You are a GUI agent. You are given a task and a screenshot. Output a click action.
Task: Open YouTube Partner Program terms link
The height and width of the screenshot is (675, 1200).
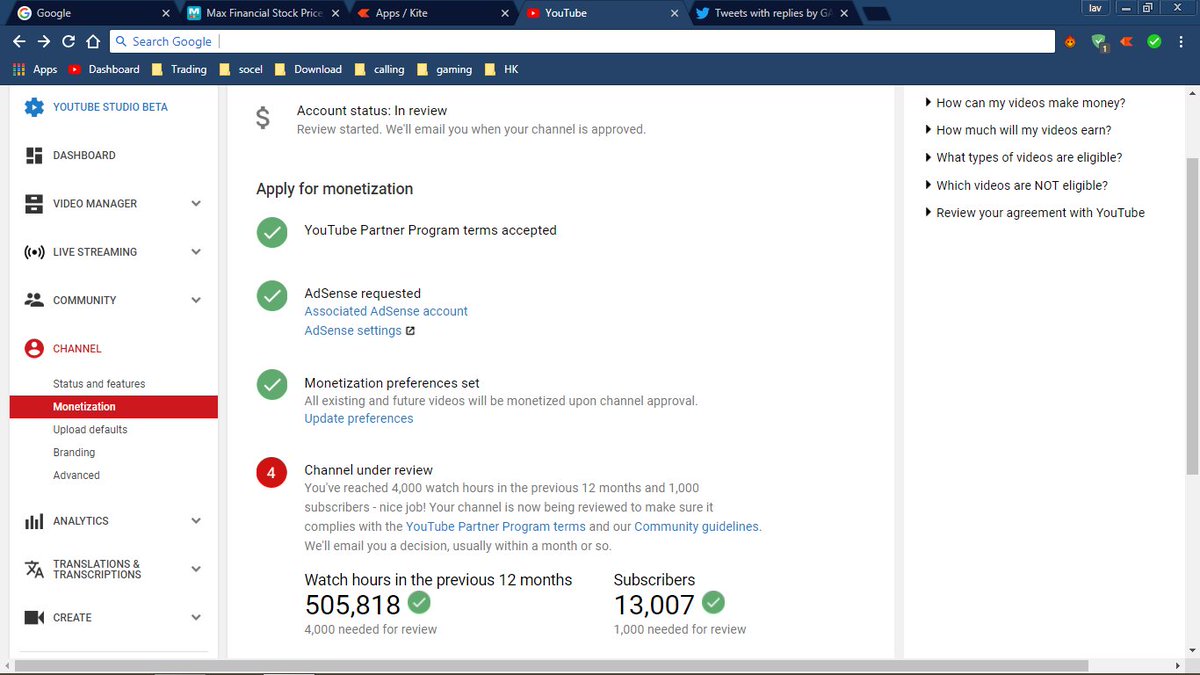[496, 527]
